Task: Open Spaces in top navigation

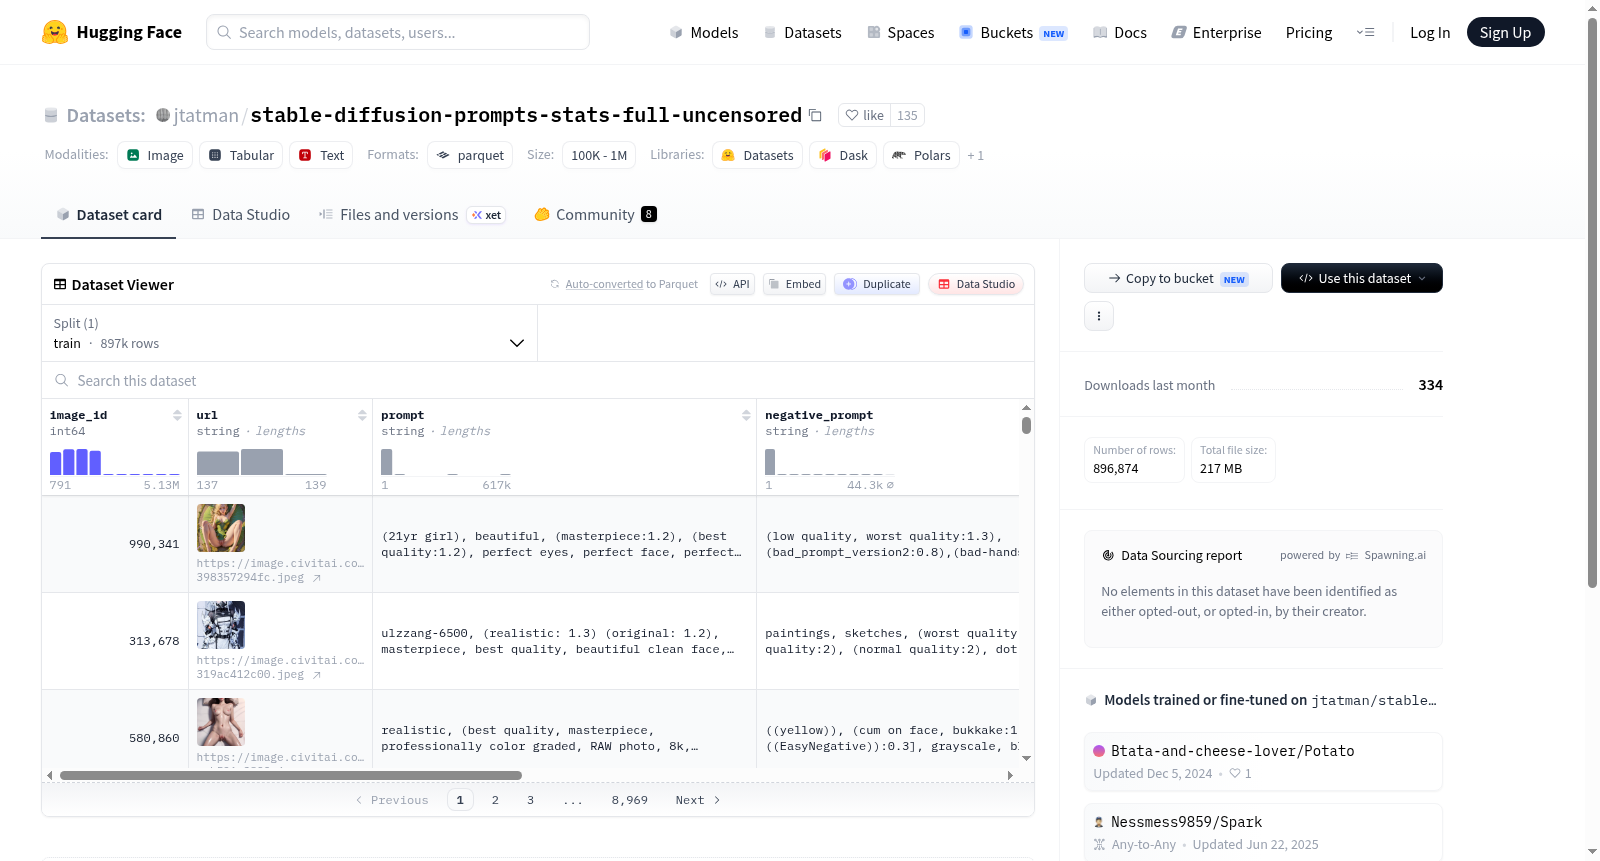Action: click(901, 33)
